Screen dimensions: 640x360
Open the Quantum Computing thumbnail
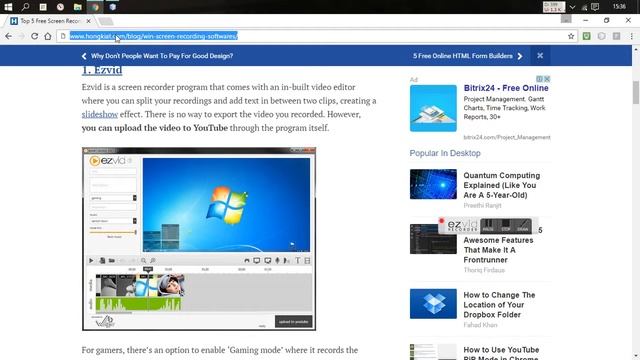pyautogui.click(x=433, y=184)
